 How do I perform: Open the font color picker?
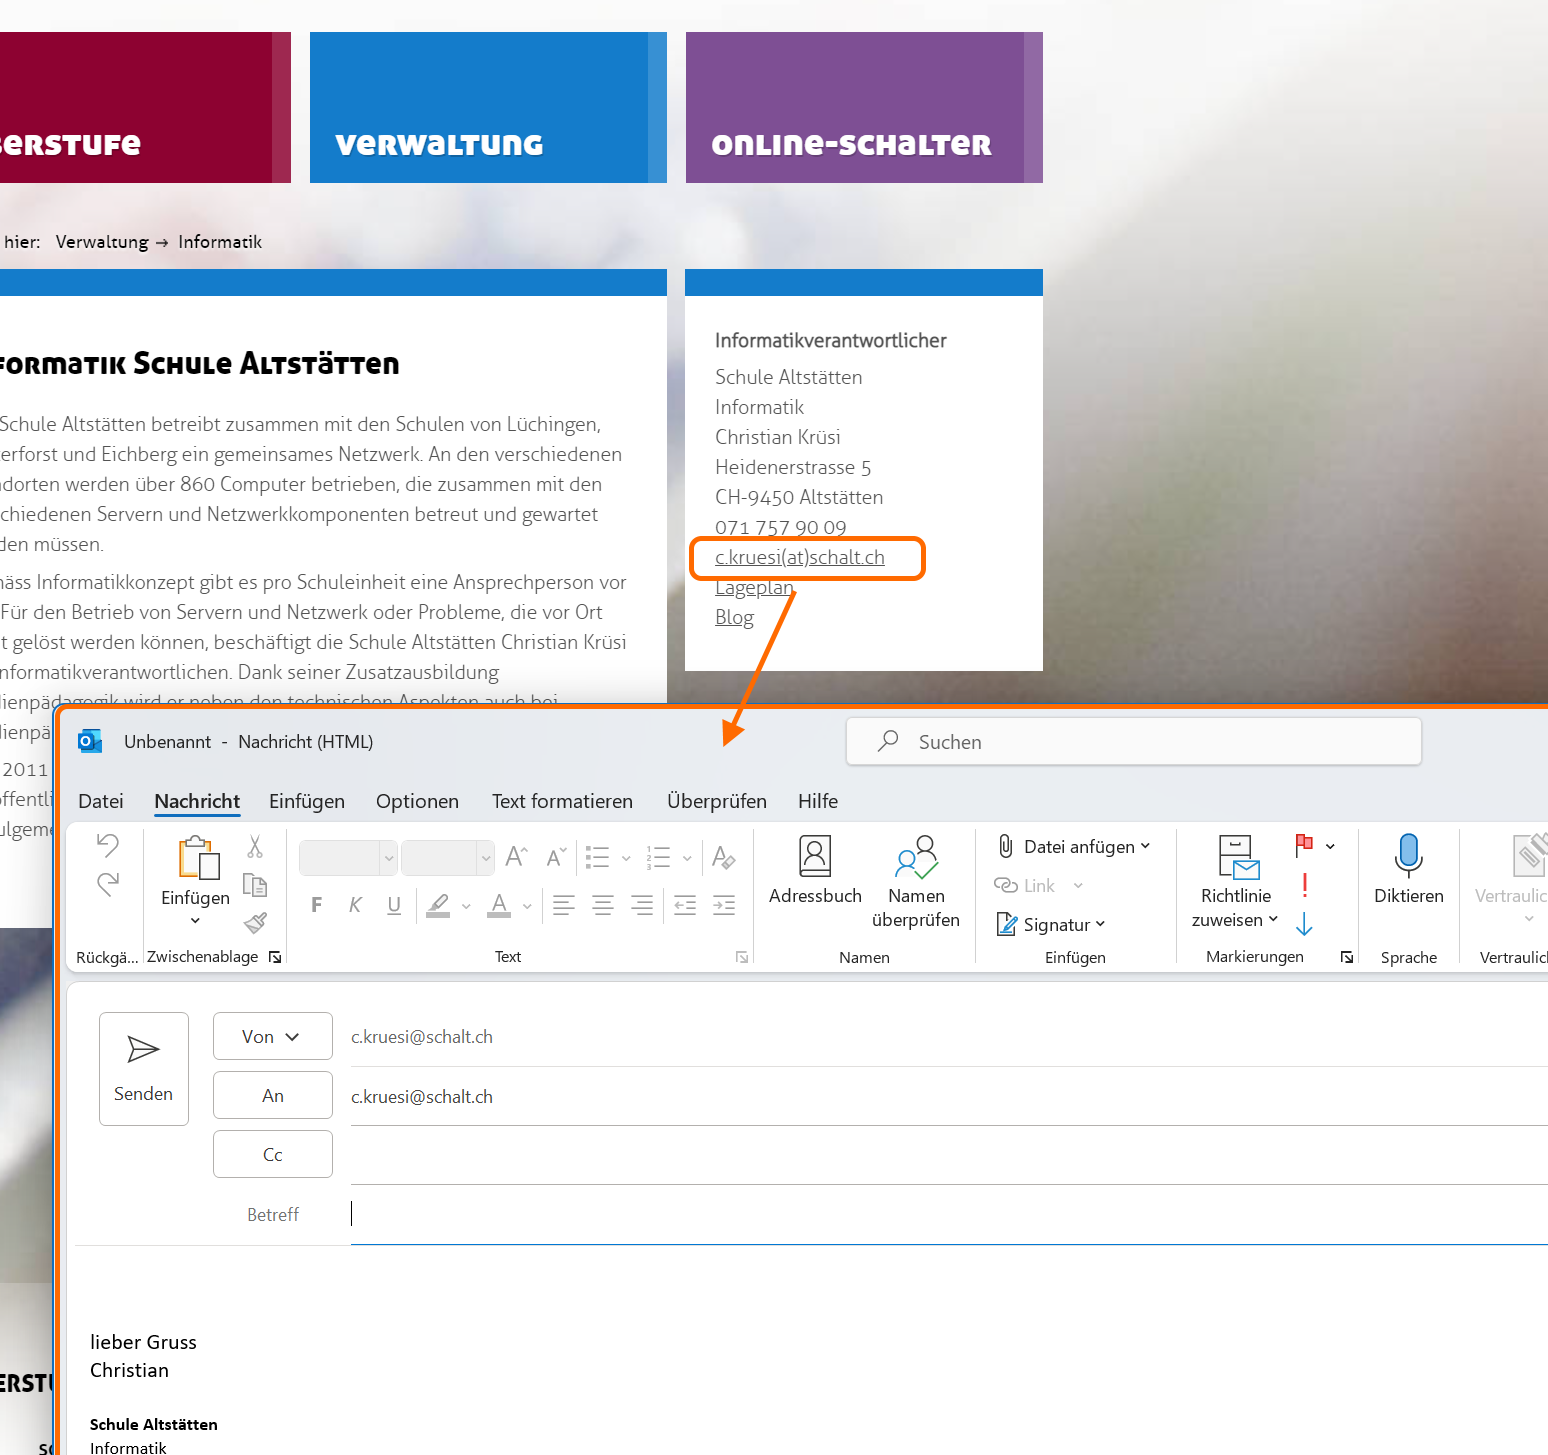click(527, 906)
